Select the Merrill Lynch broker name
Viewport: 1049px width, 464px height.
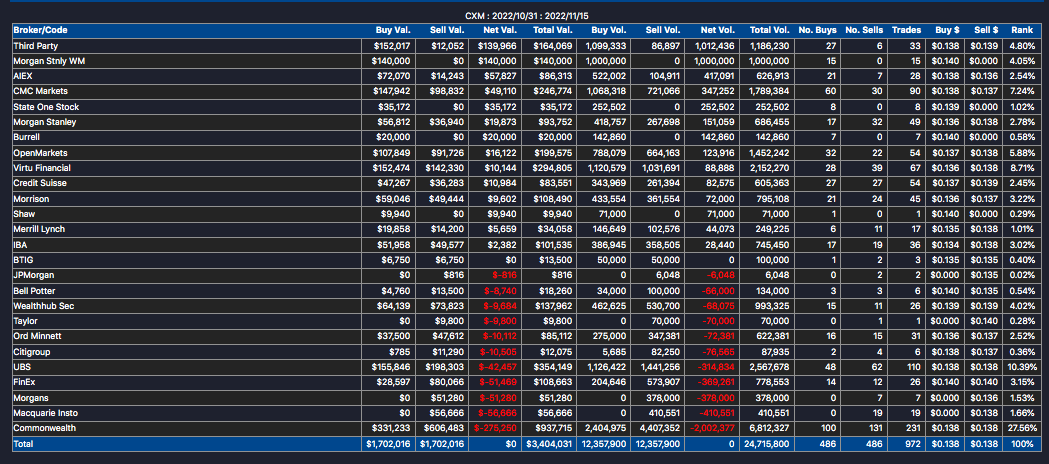point(39,229)
